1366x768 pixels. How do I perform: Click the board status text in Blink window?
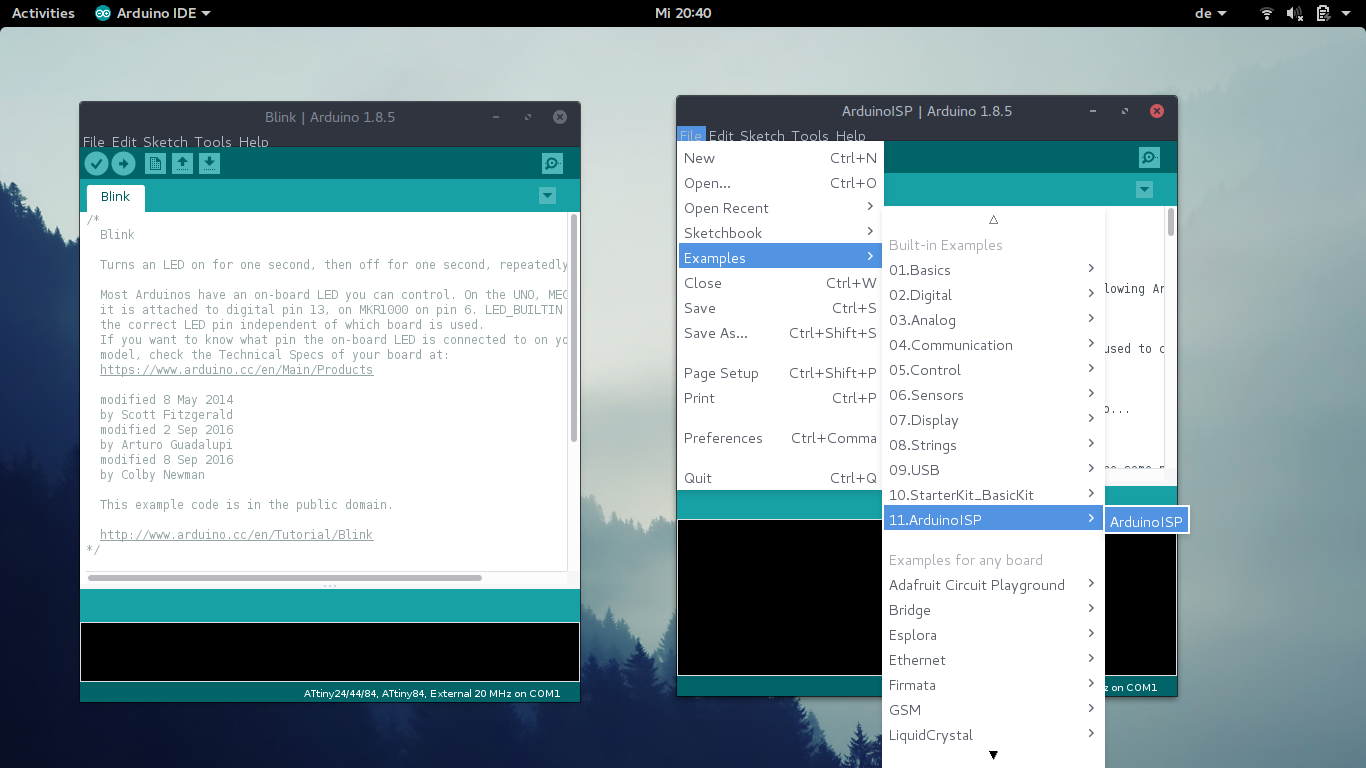[x=432, y=693]
